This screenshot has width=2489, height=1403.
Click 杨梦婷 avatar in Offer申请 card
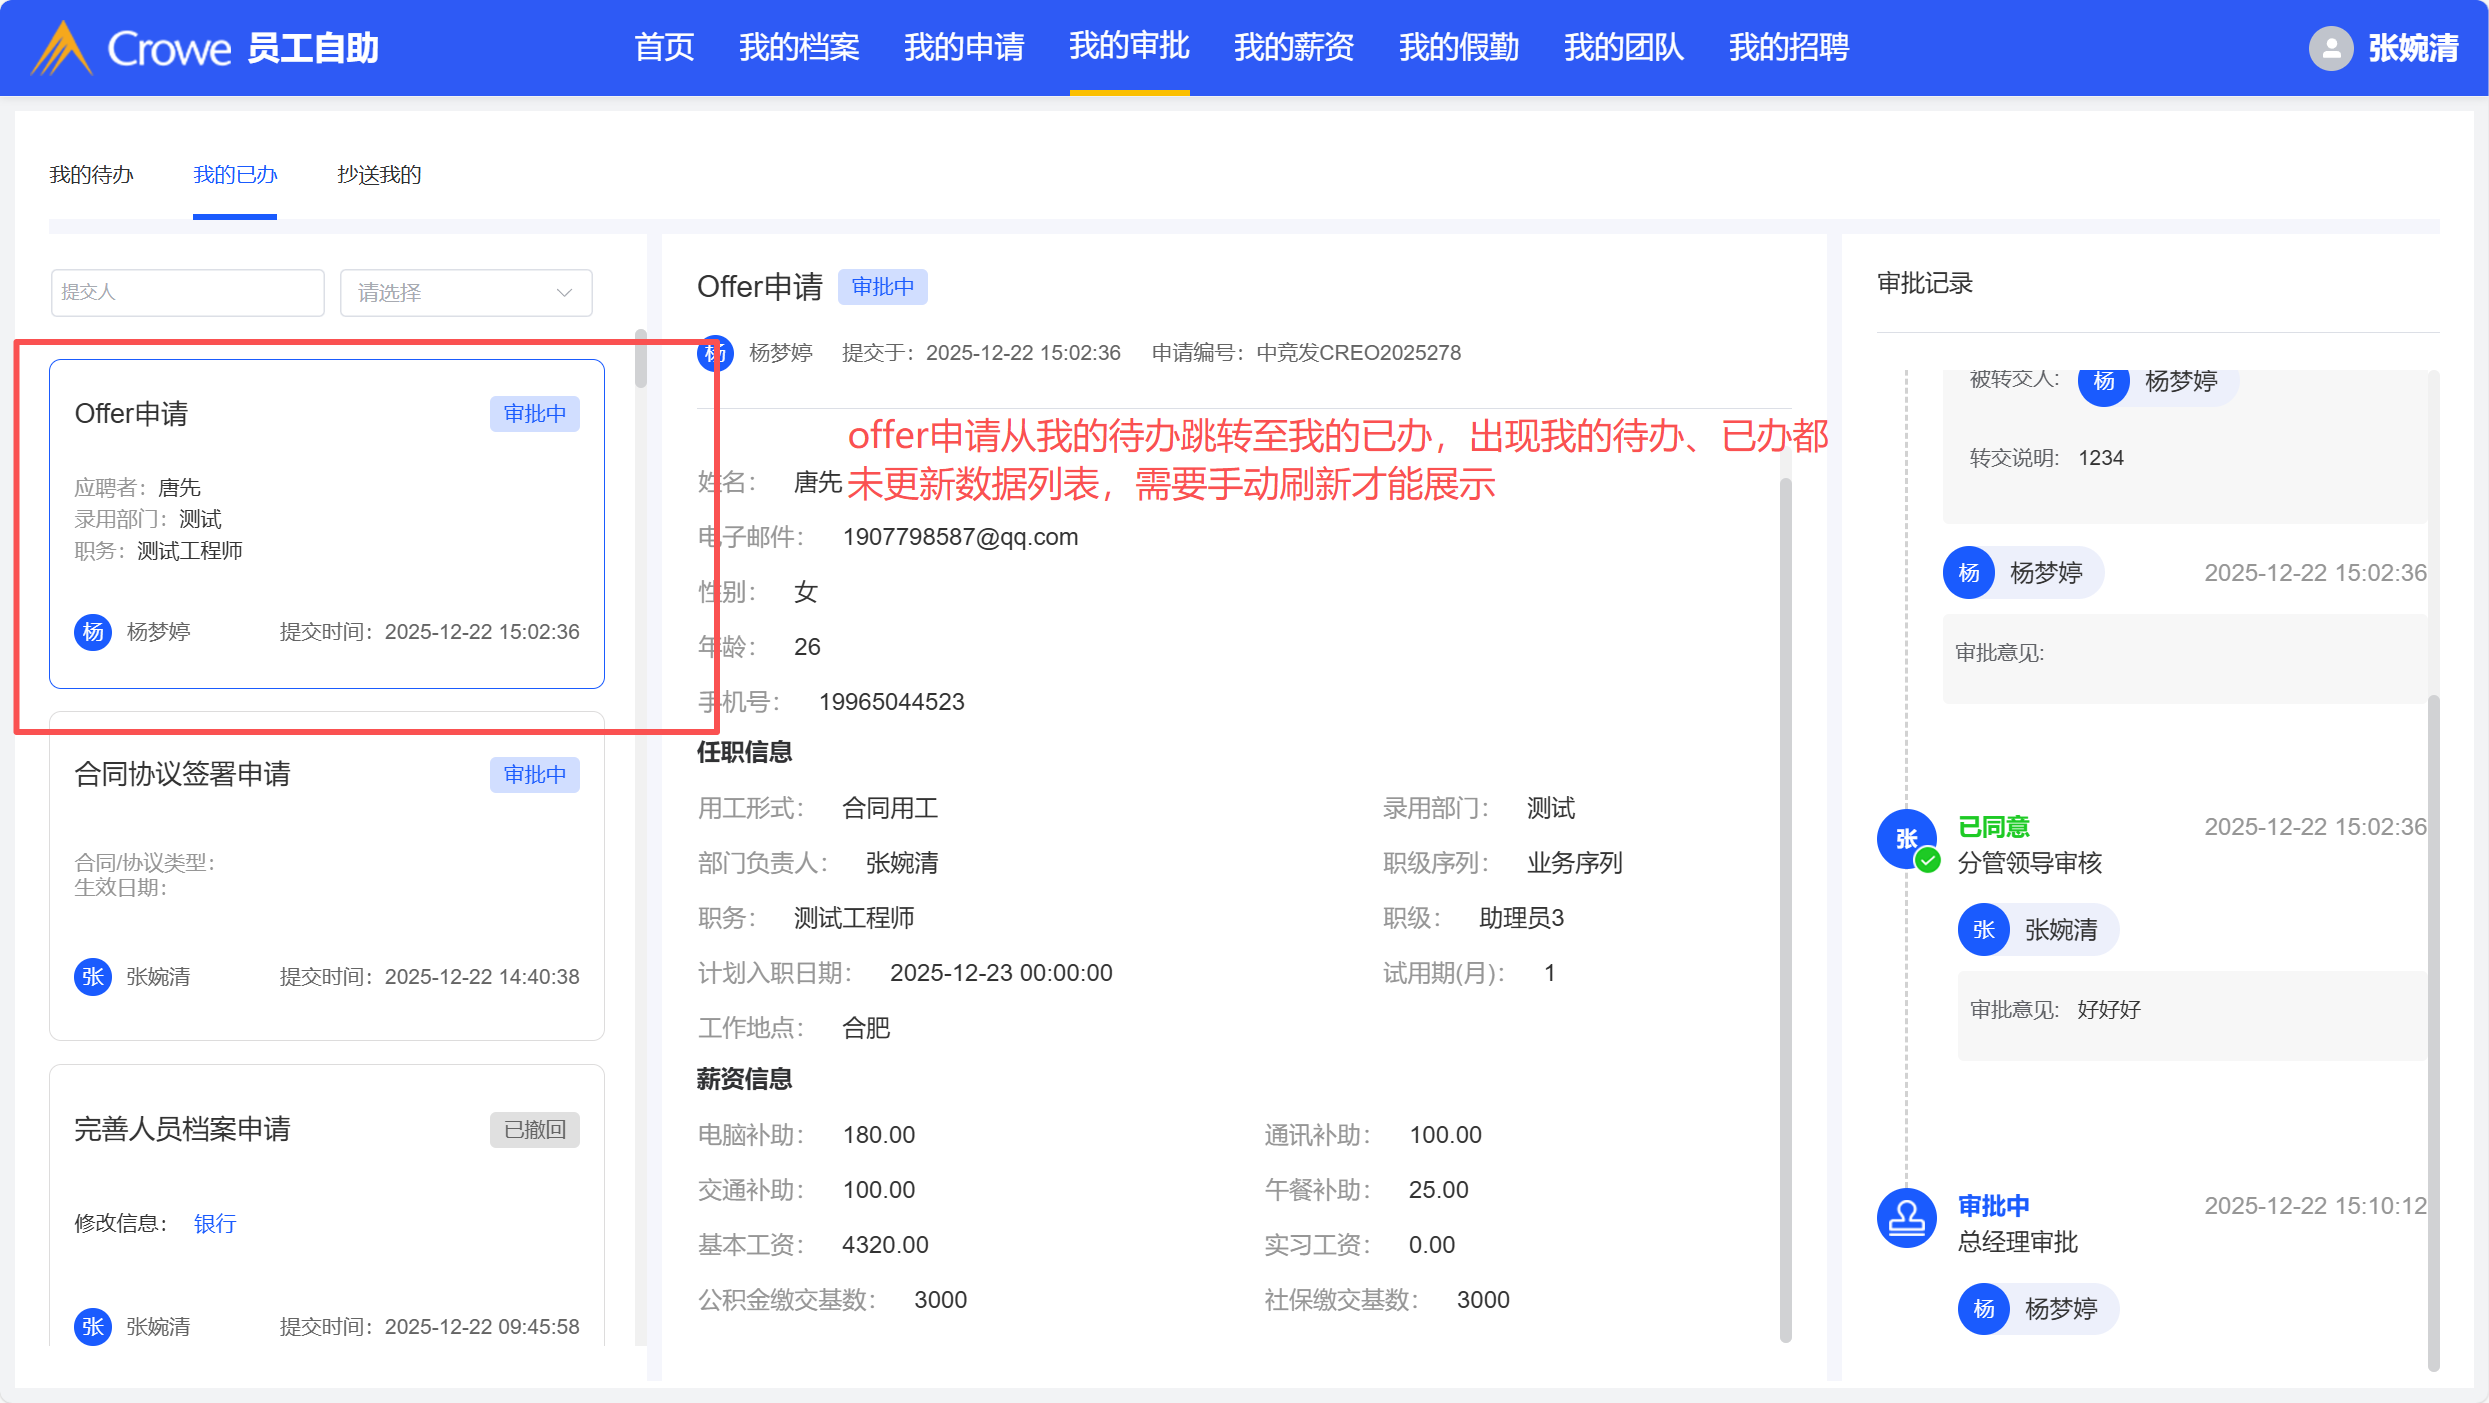(93, 632)
